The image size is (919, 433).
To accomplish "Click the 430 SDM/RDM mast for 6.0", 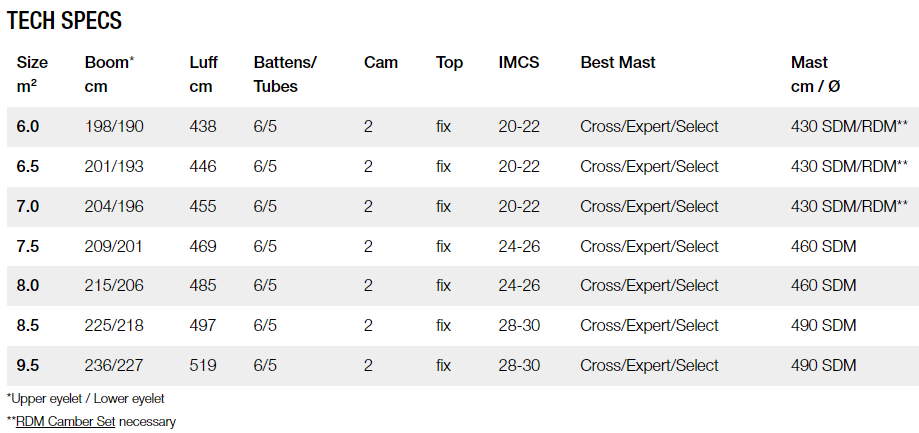I will pos(849,127).
